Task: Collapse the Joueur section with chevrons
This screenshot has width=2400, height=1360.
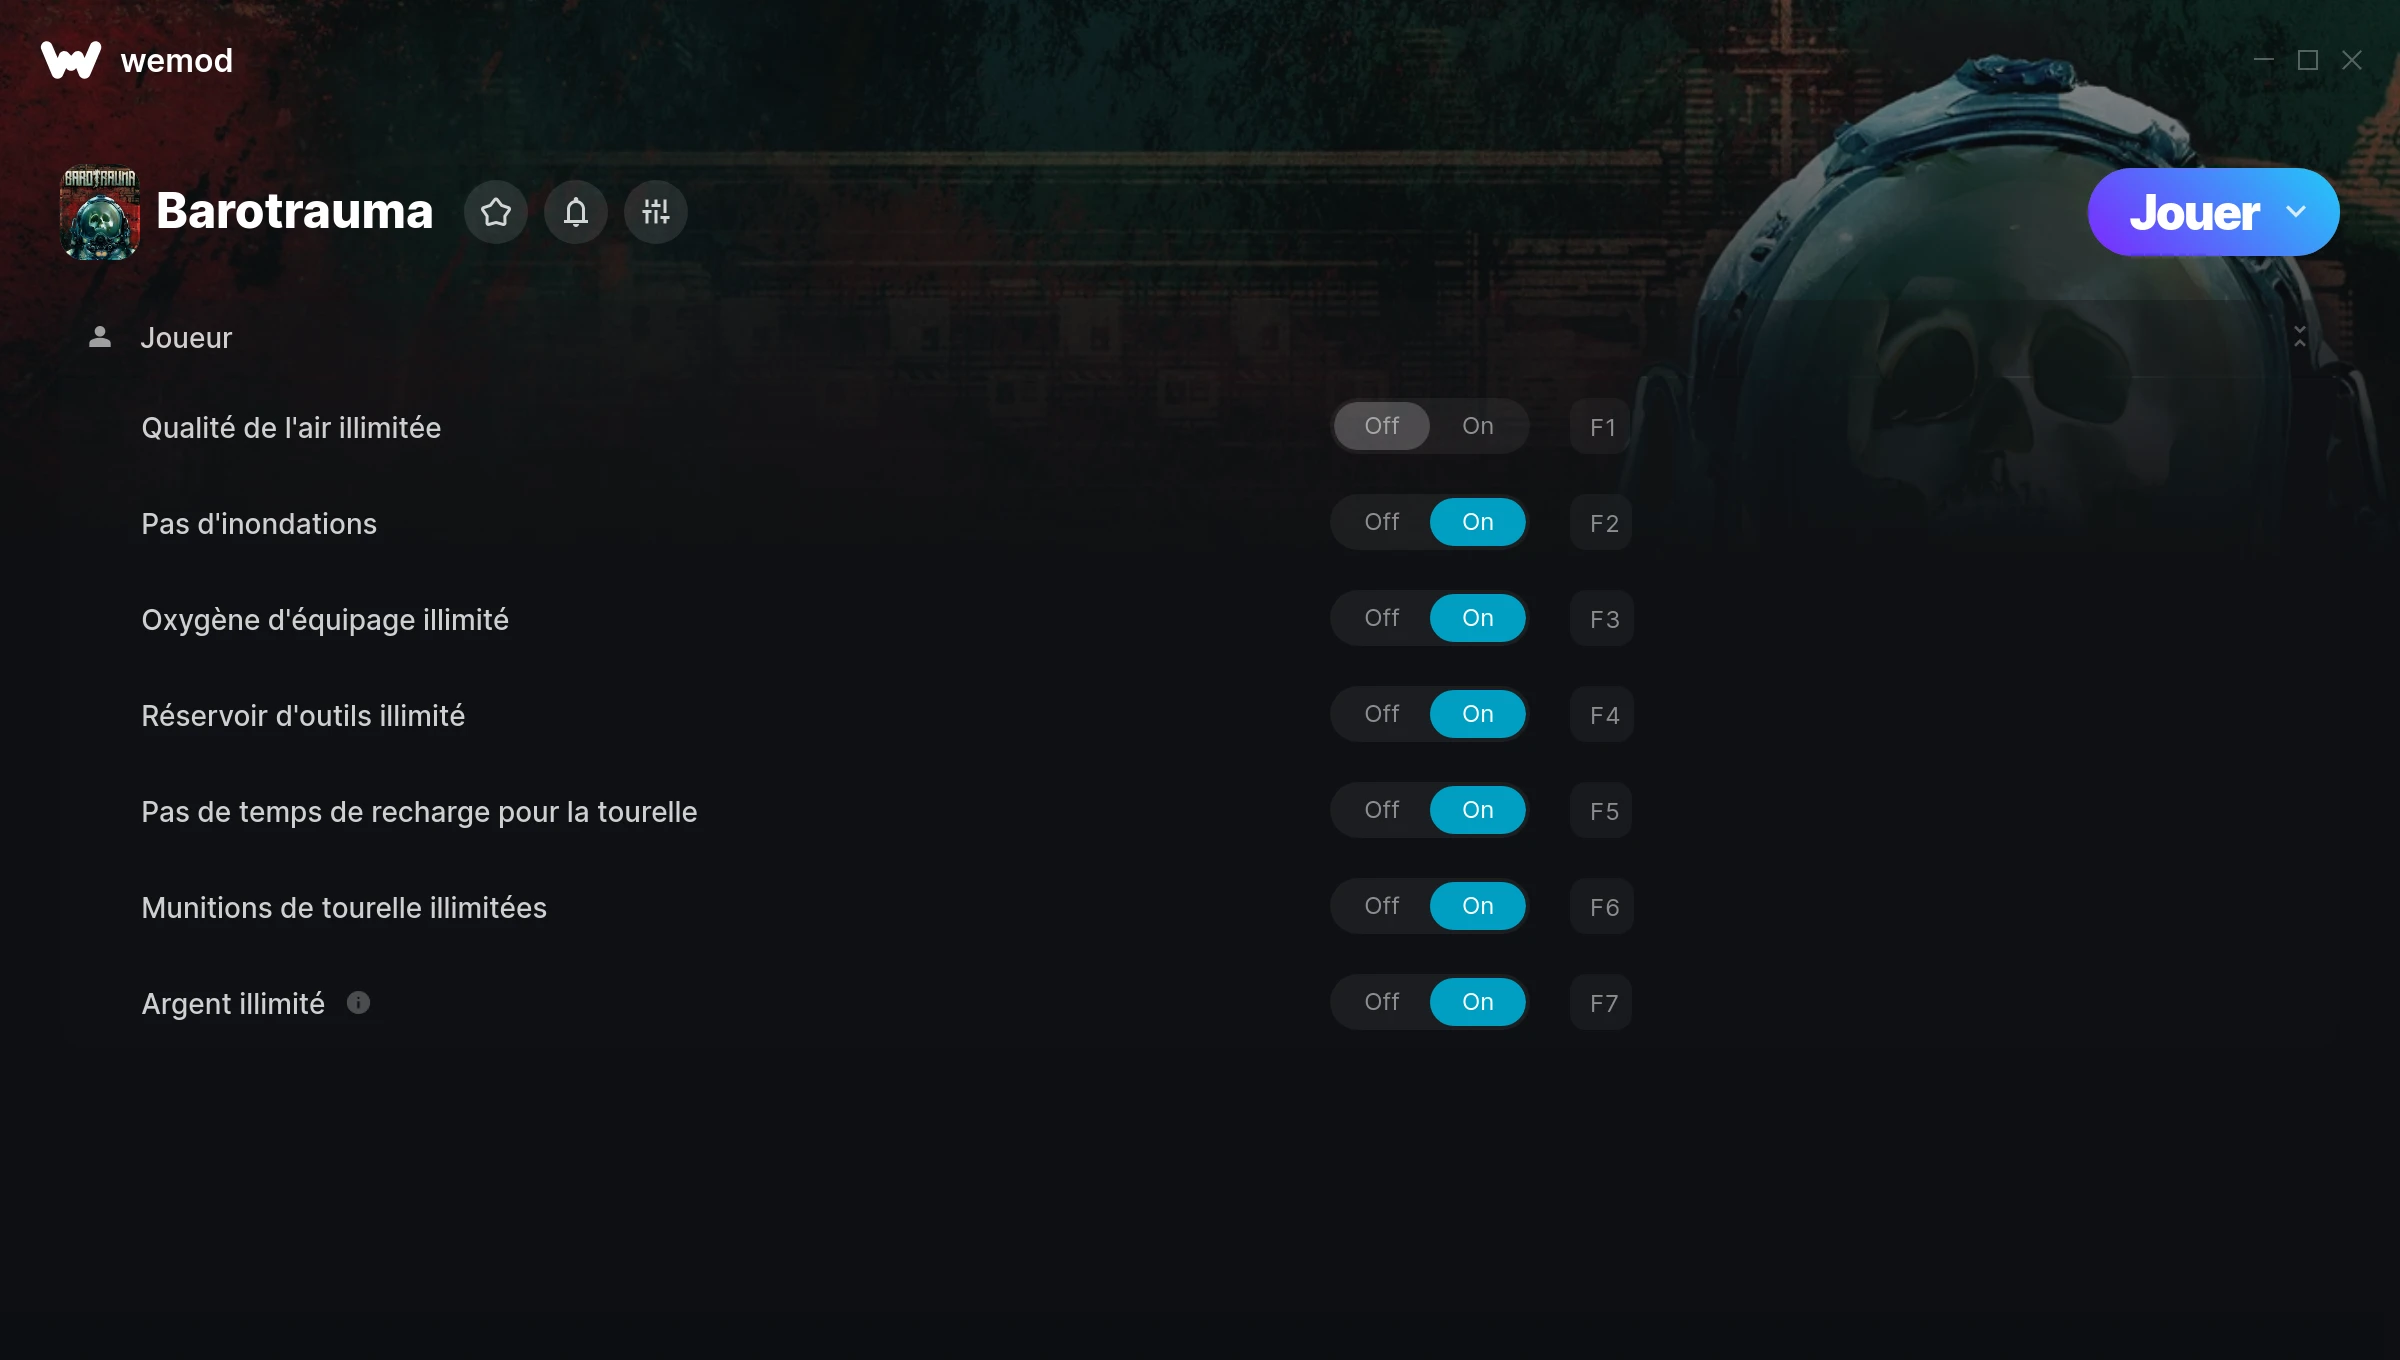Action: 2300,337
